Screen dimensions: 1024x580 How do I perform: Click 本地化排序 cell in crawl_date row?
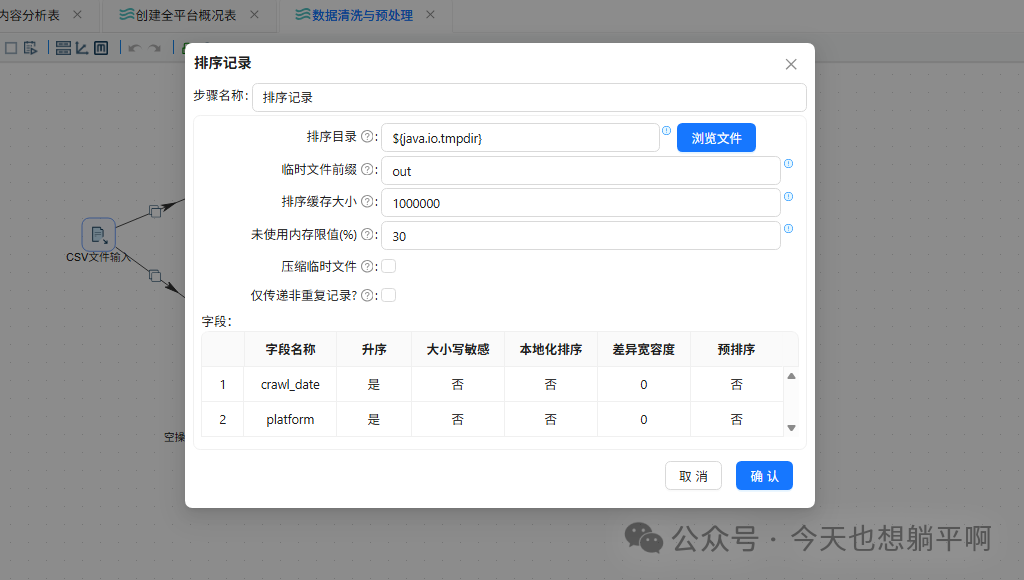551,385
